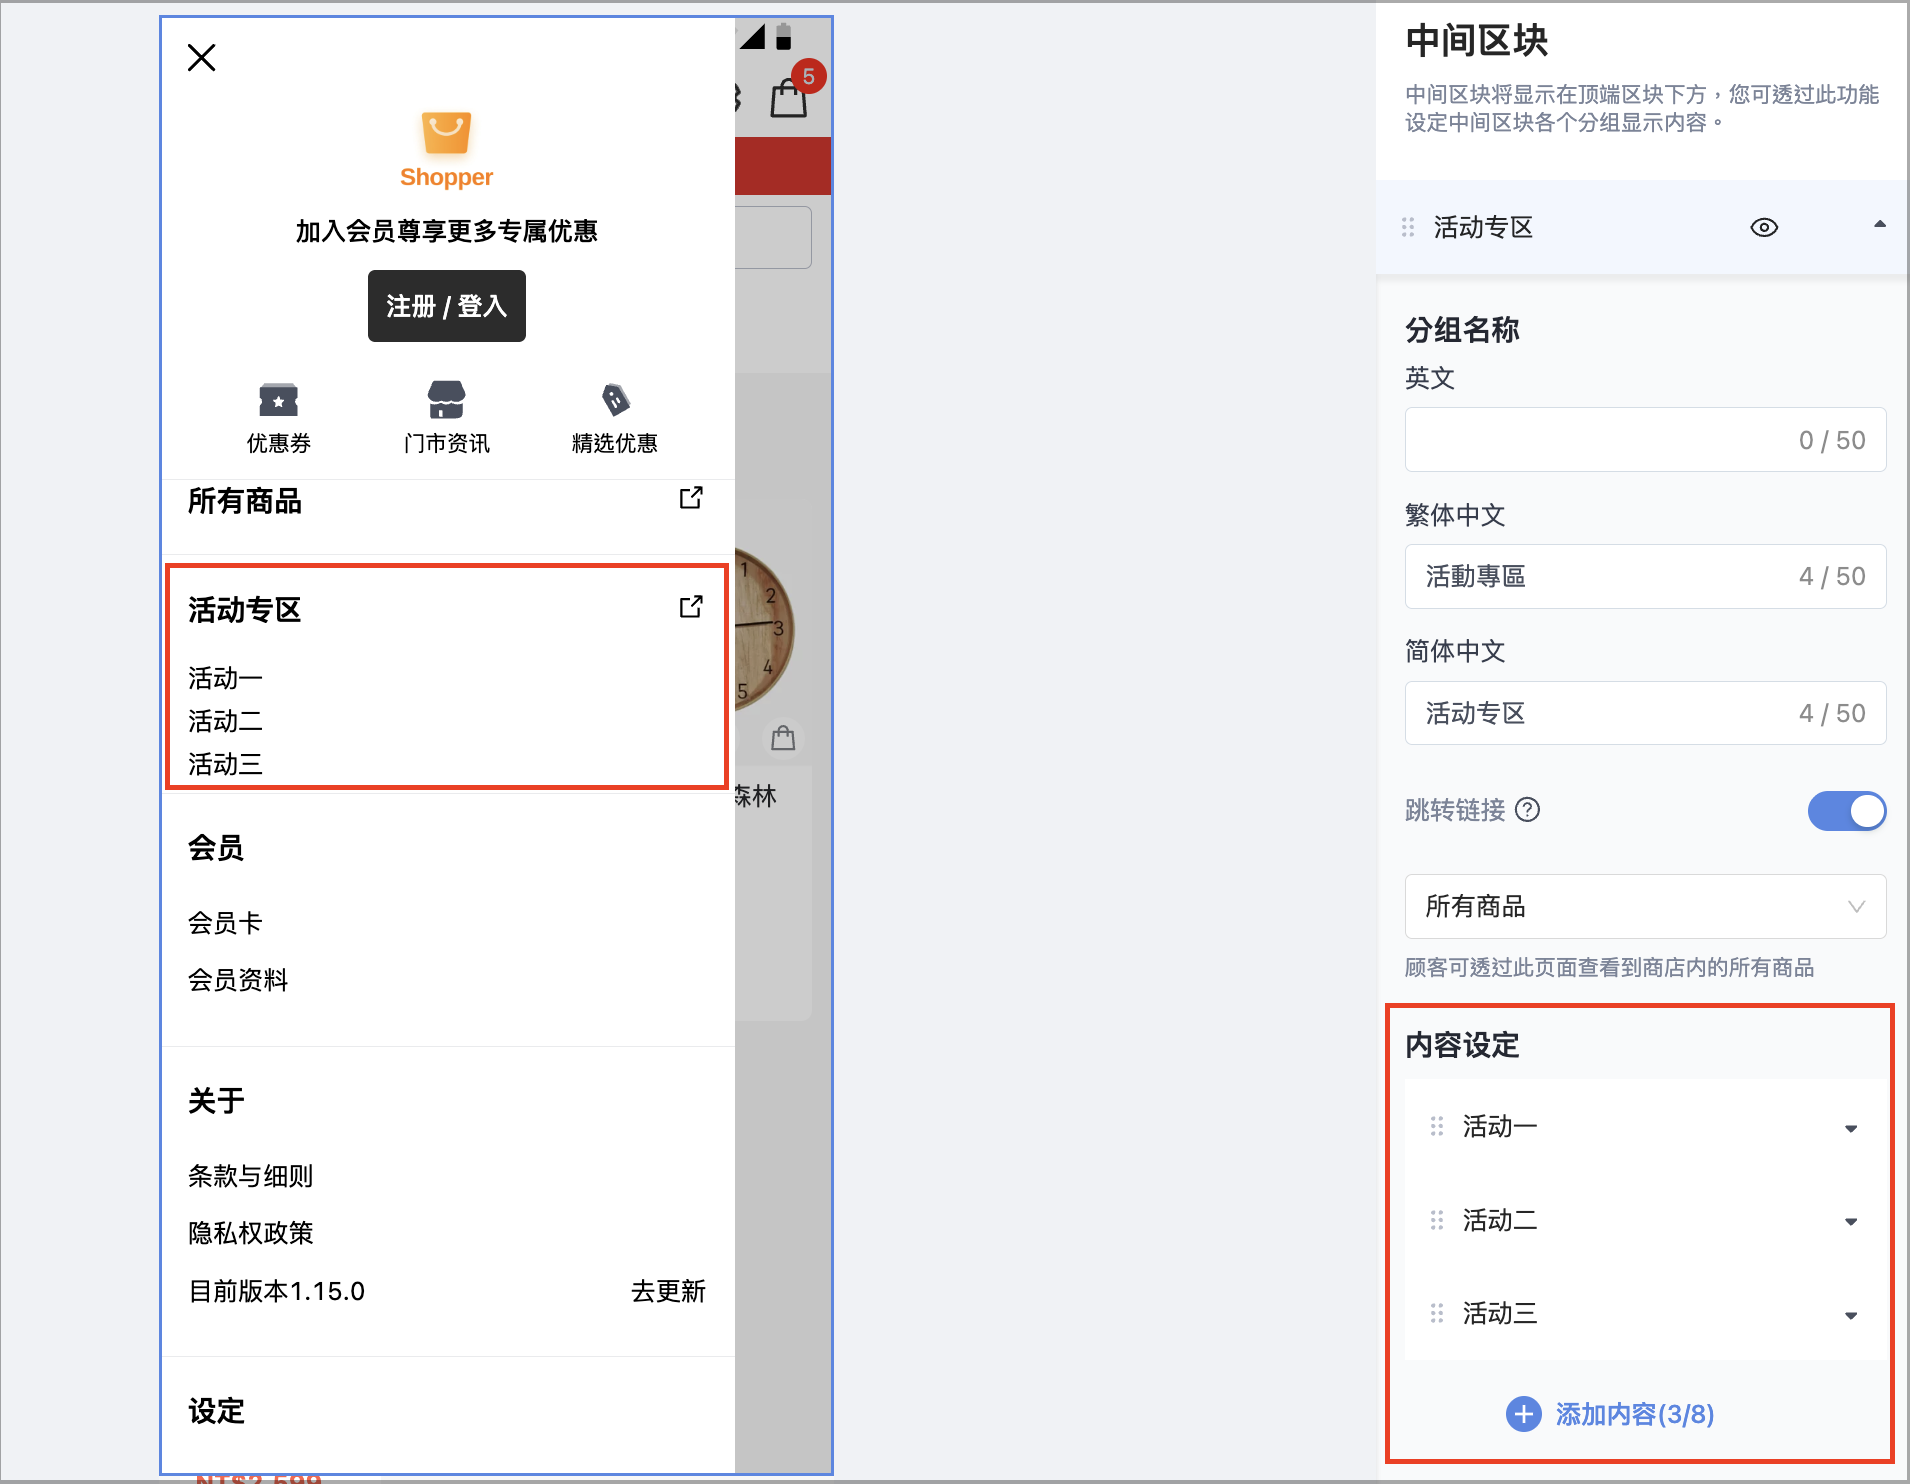Open 会员卡 menu entry
The image size is (1910, 1484).
click(x=225, y=923)
